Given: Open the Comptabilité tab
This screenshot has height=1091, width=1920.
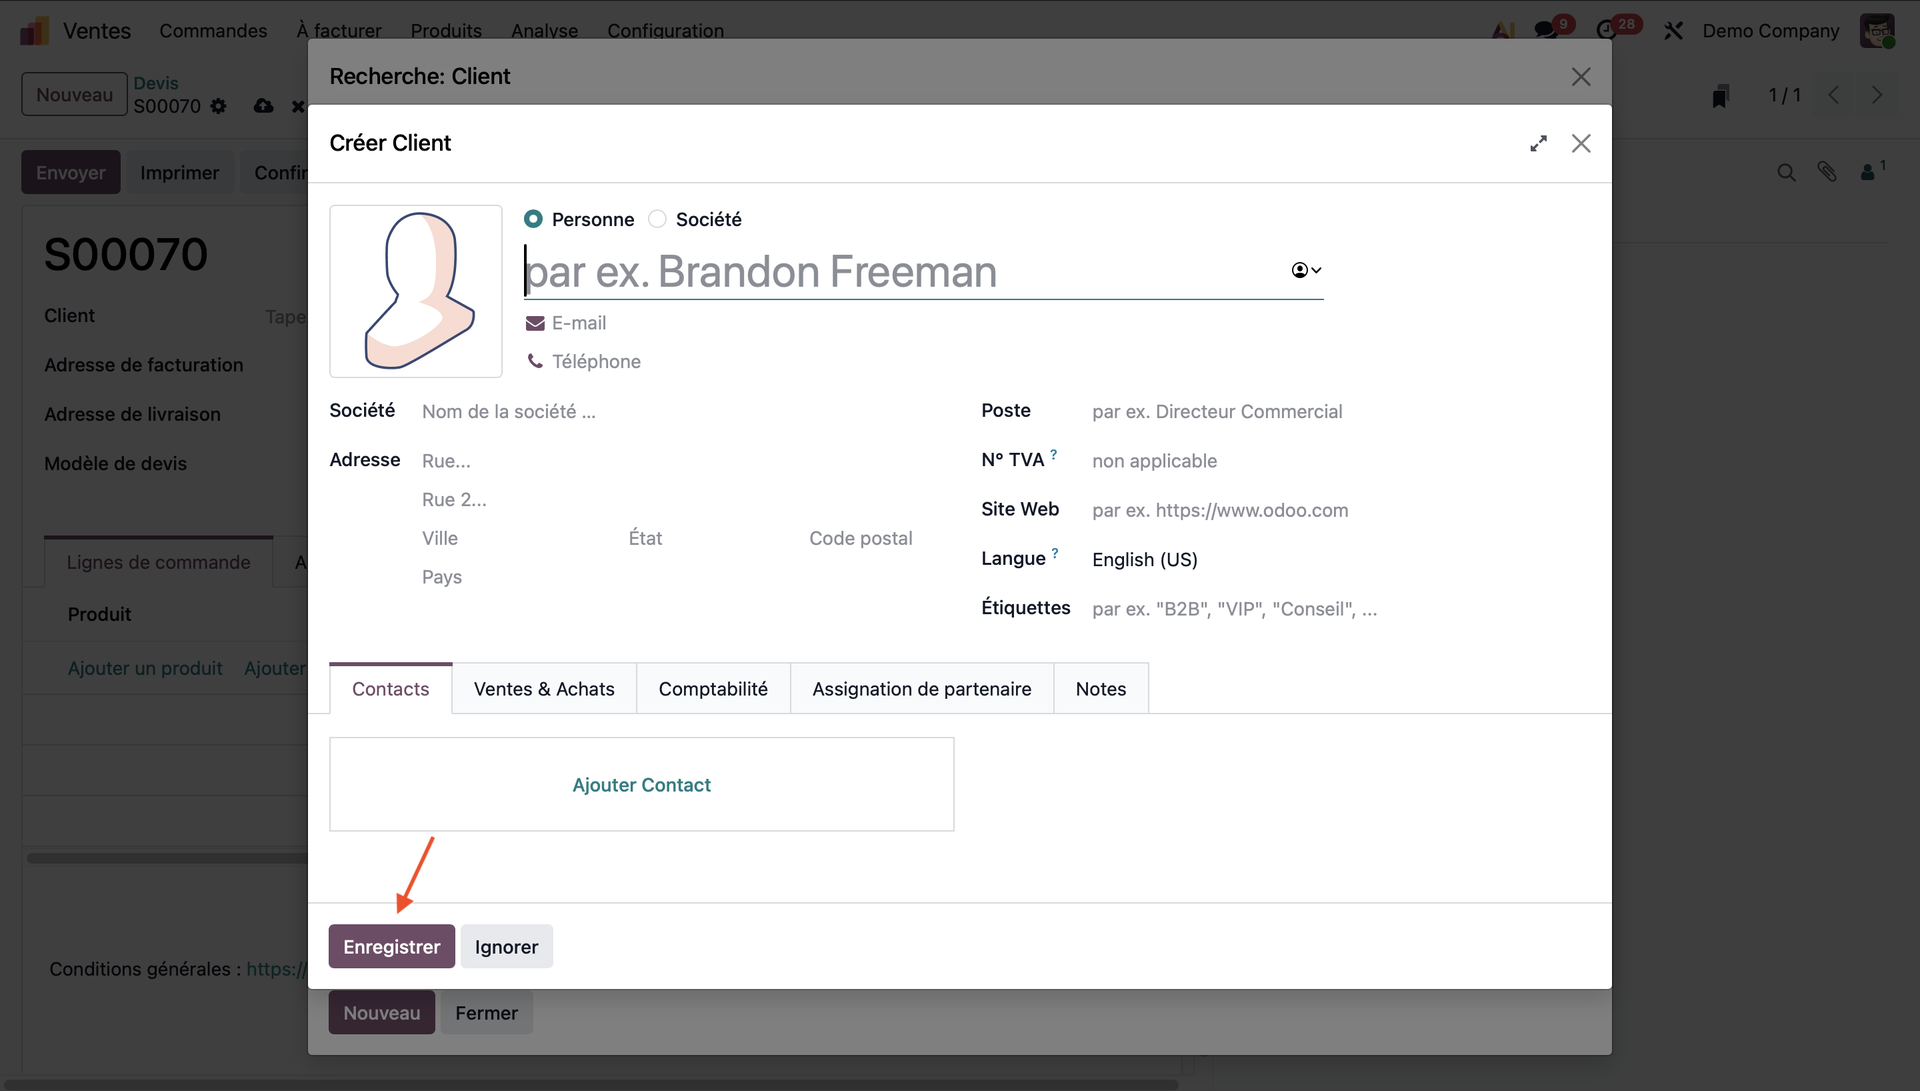Looking at the screenshot, I should coord(713,689).
